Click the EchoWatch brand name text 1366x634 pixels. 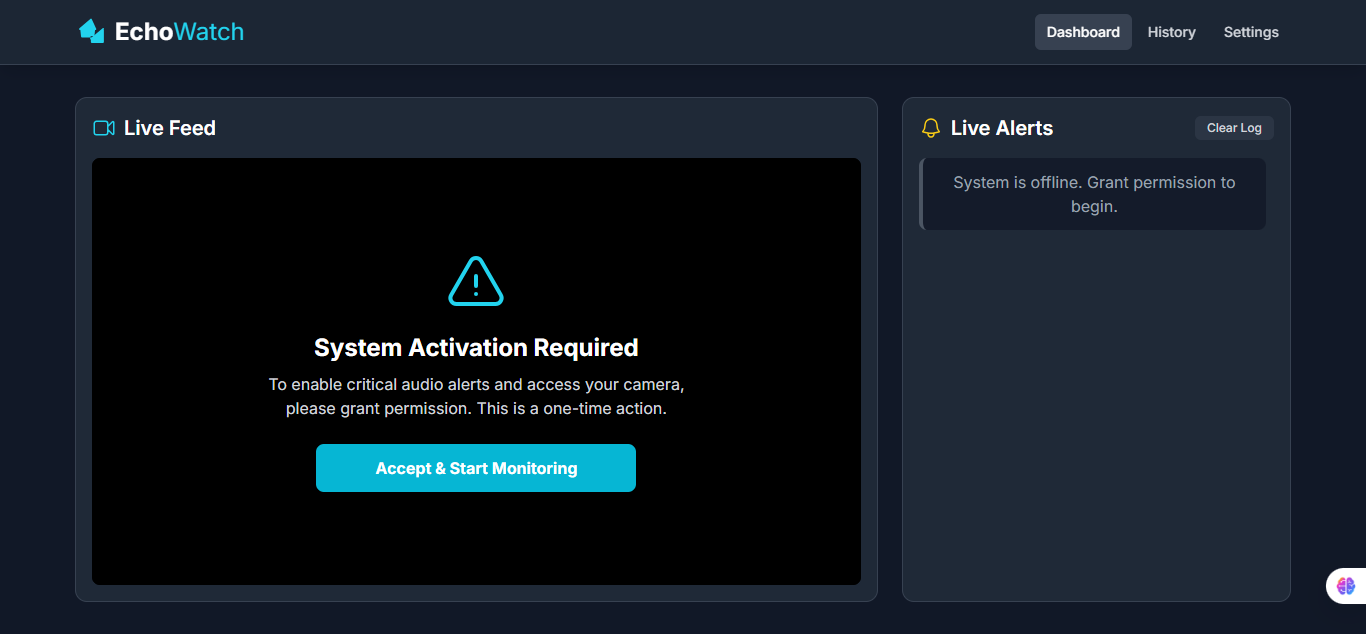point(181,31)
